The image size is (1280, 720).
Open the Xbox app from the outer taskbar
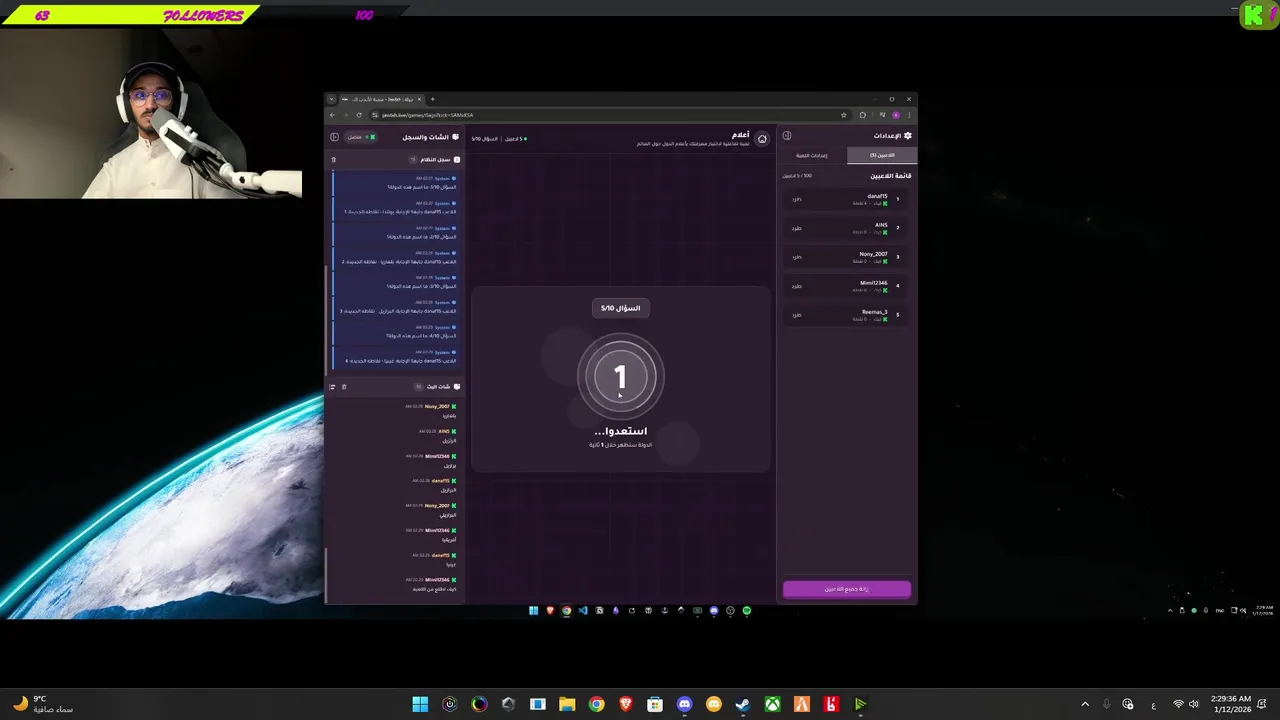pyautogui.click(x=772, y=704)
